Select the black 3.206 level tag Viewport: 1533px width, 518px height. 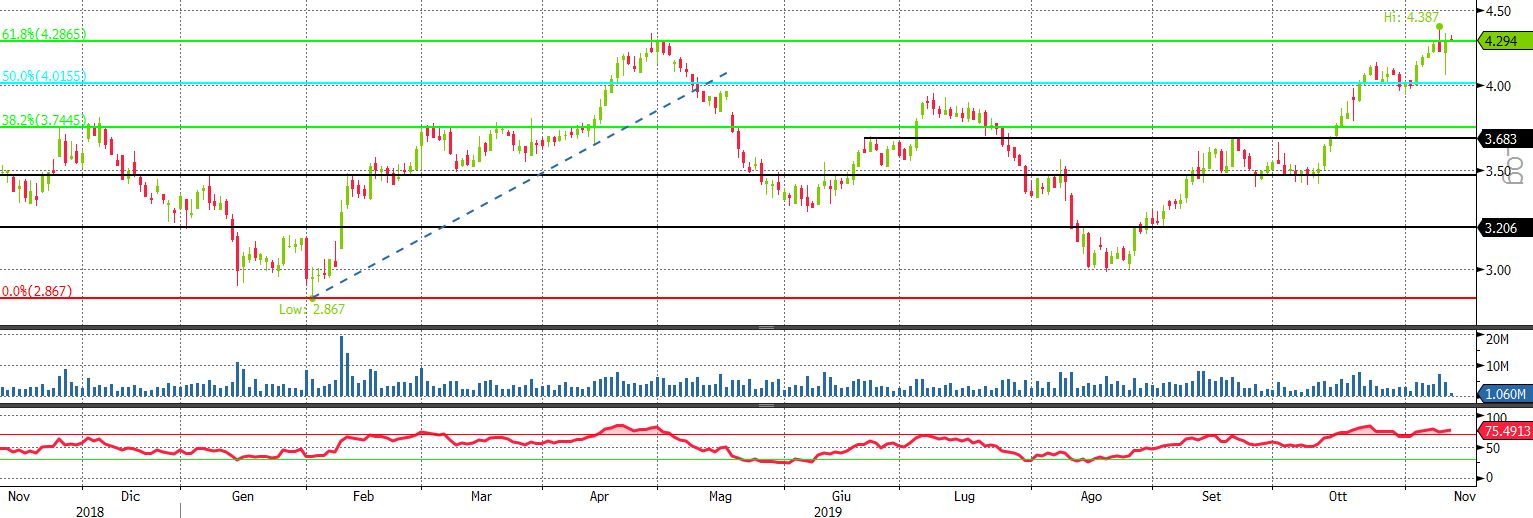click(x=1503, y=228)
